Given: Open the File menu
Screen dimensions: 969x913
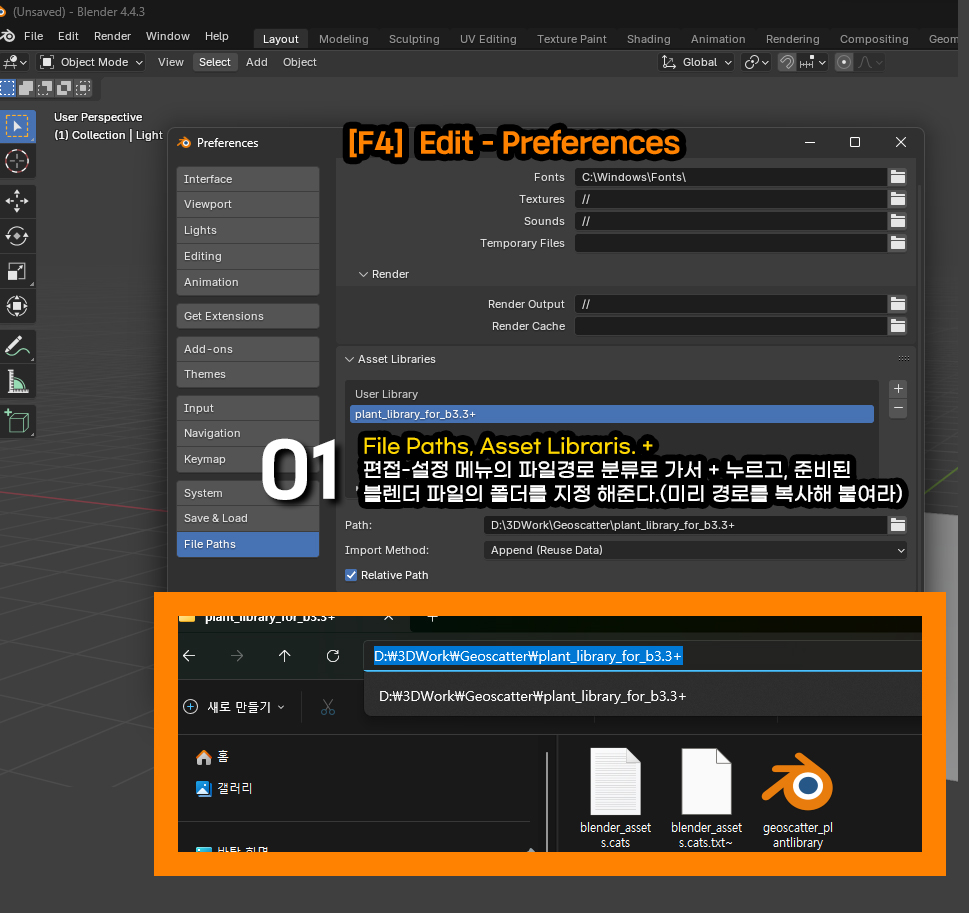Looking at the screenshot, I should click(x=33, y=36).
